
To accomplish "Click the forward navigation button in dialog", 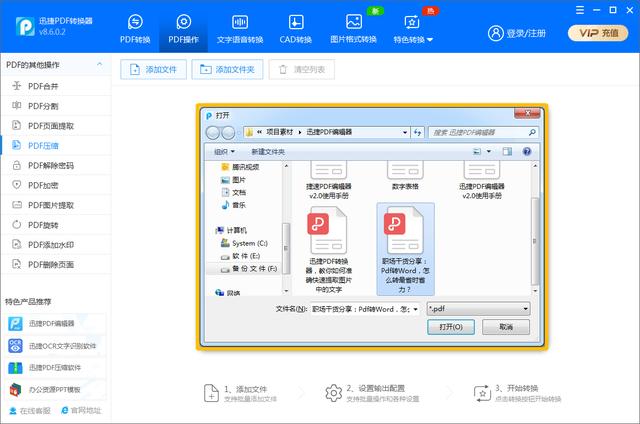I will coord(228,133).
